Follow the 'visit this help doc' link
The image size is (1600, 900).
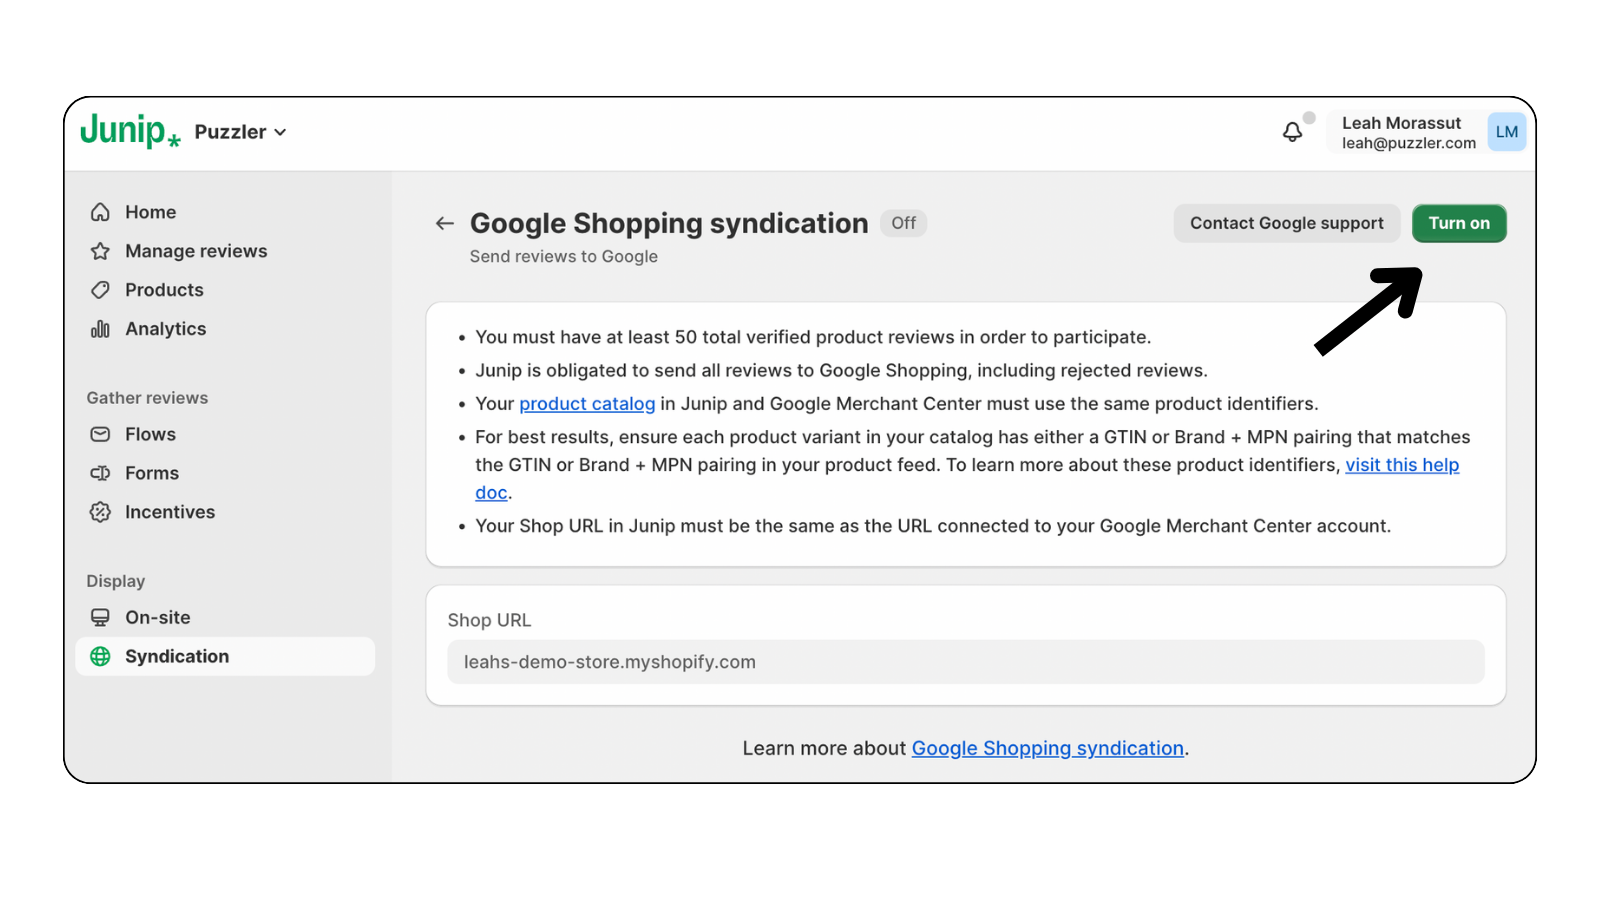coord(1402,465)
